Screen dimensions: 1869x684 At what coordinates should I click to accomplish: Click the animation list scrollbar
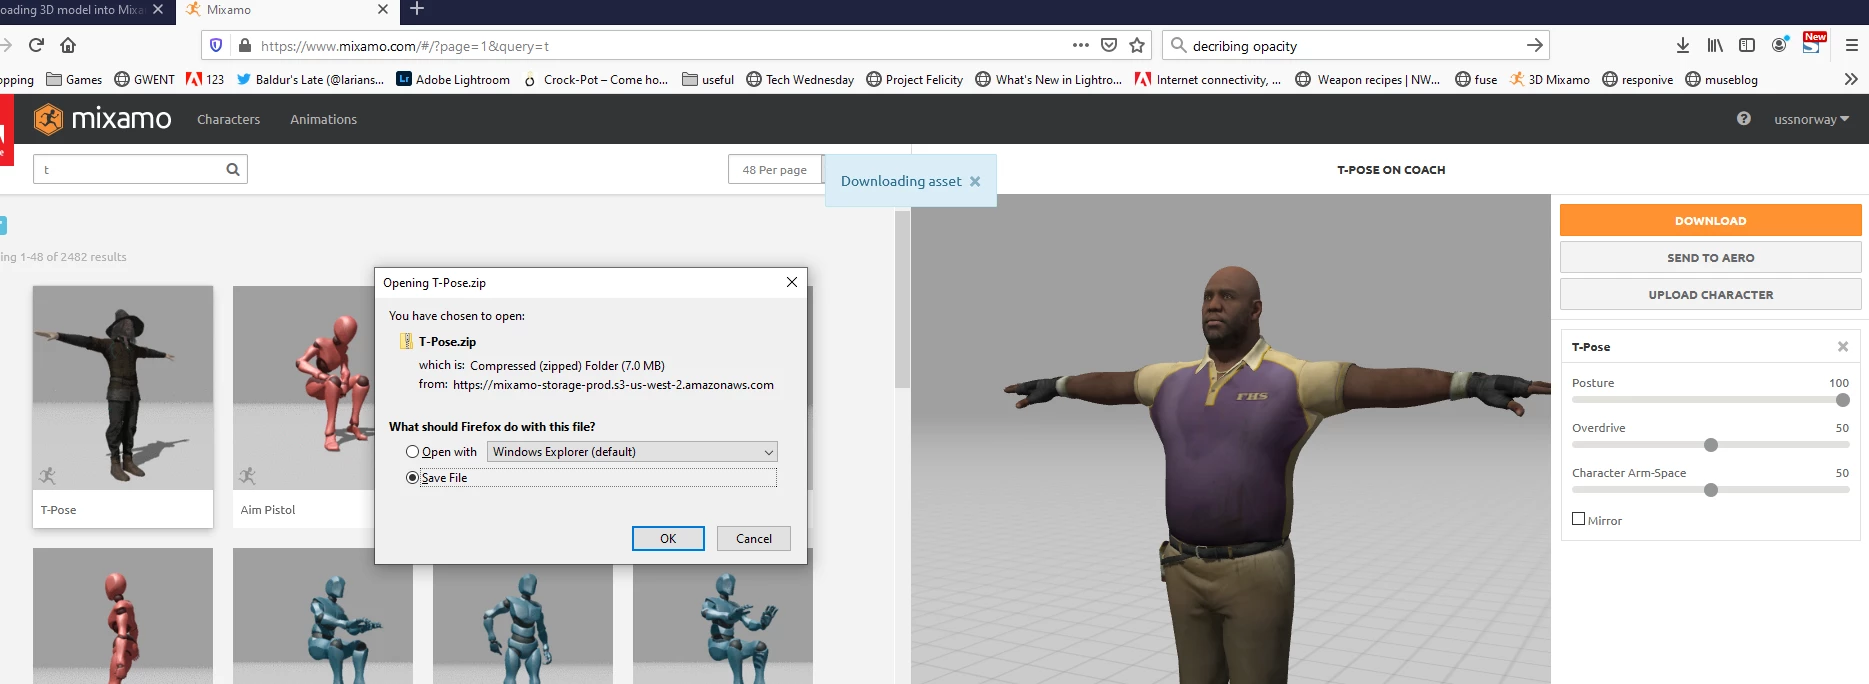pyautogui.click(x=902, y=300)
